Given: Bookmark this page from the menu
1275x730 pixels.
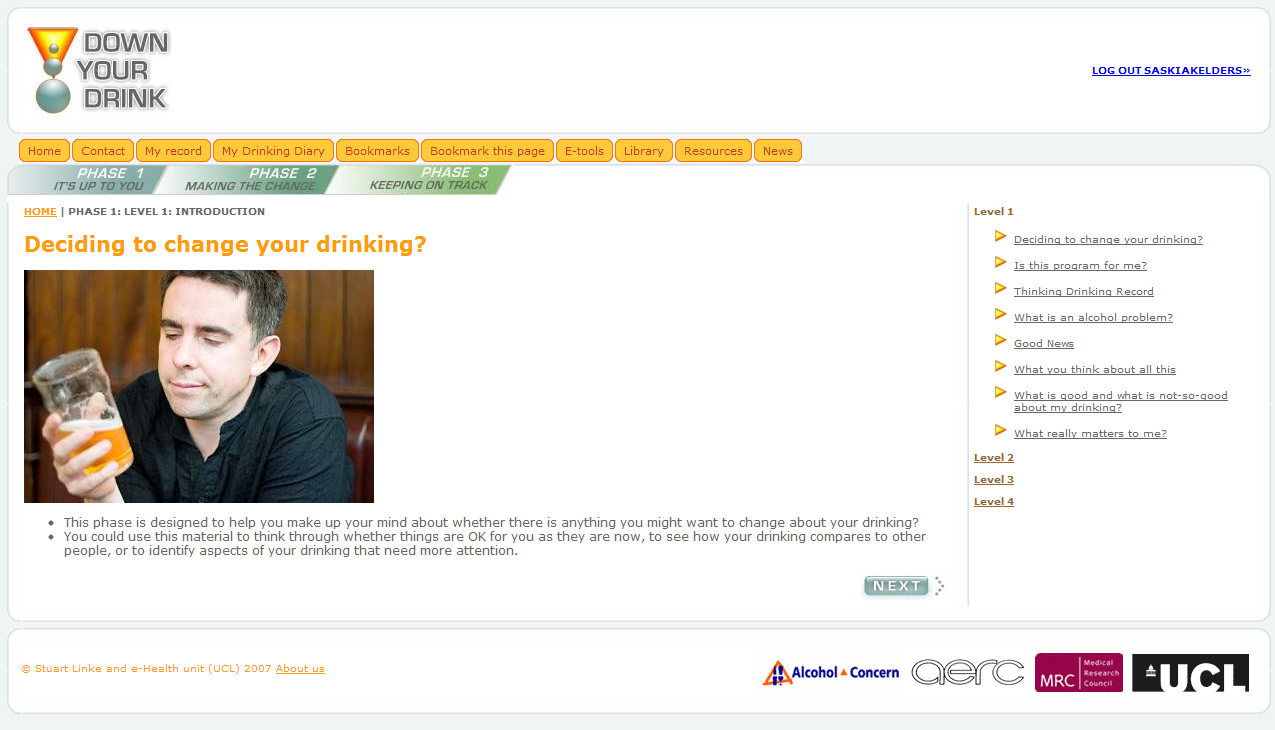Looking at the screenshot, I should point(487,151).
